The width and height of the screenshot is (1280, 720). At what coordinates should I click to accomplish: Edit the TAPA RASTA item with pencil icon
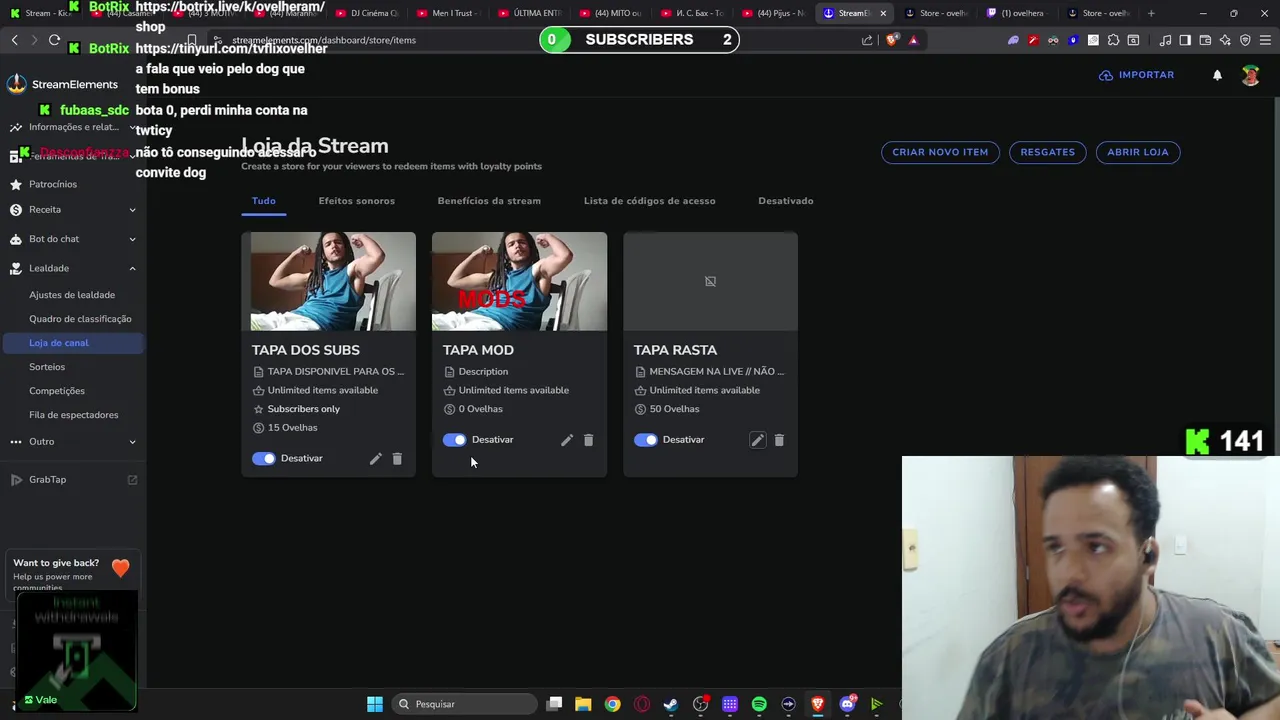(x=758, y=440)
